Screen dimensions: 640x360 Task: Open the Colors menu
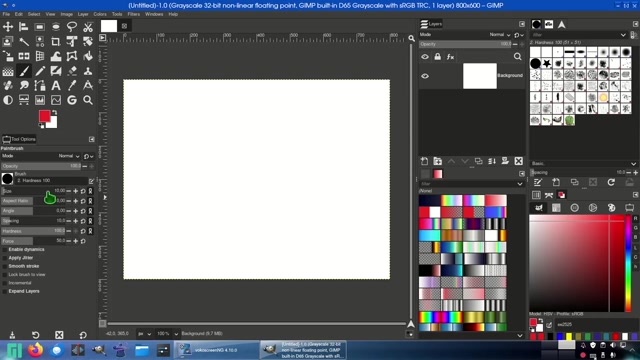point(100,14)
